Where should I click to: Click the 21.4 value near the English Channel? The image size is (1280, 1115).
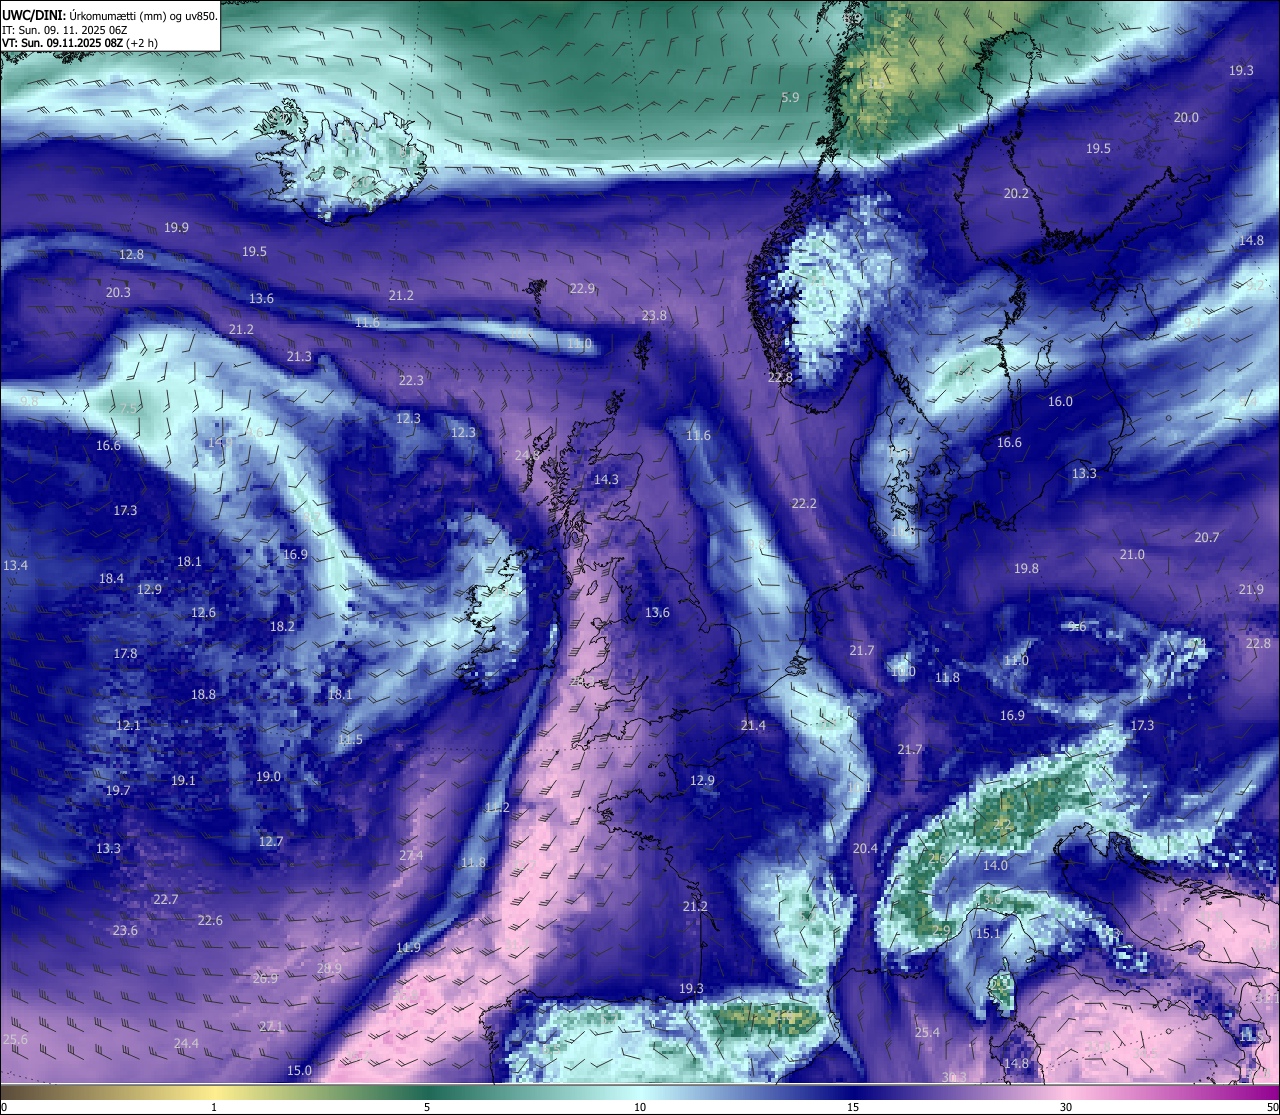[x=753, y=725]
